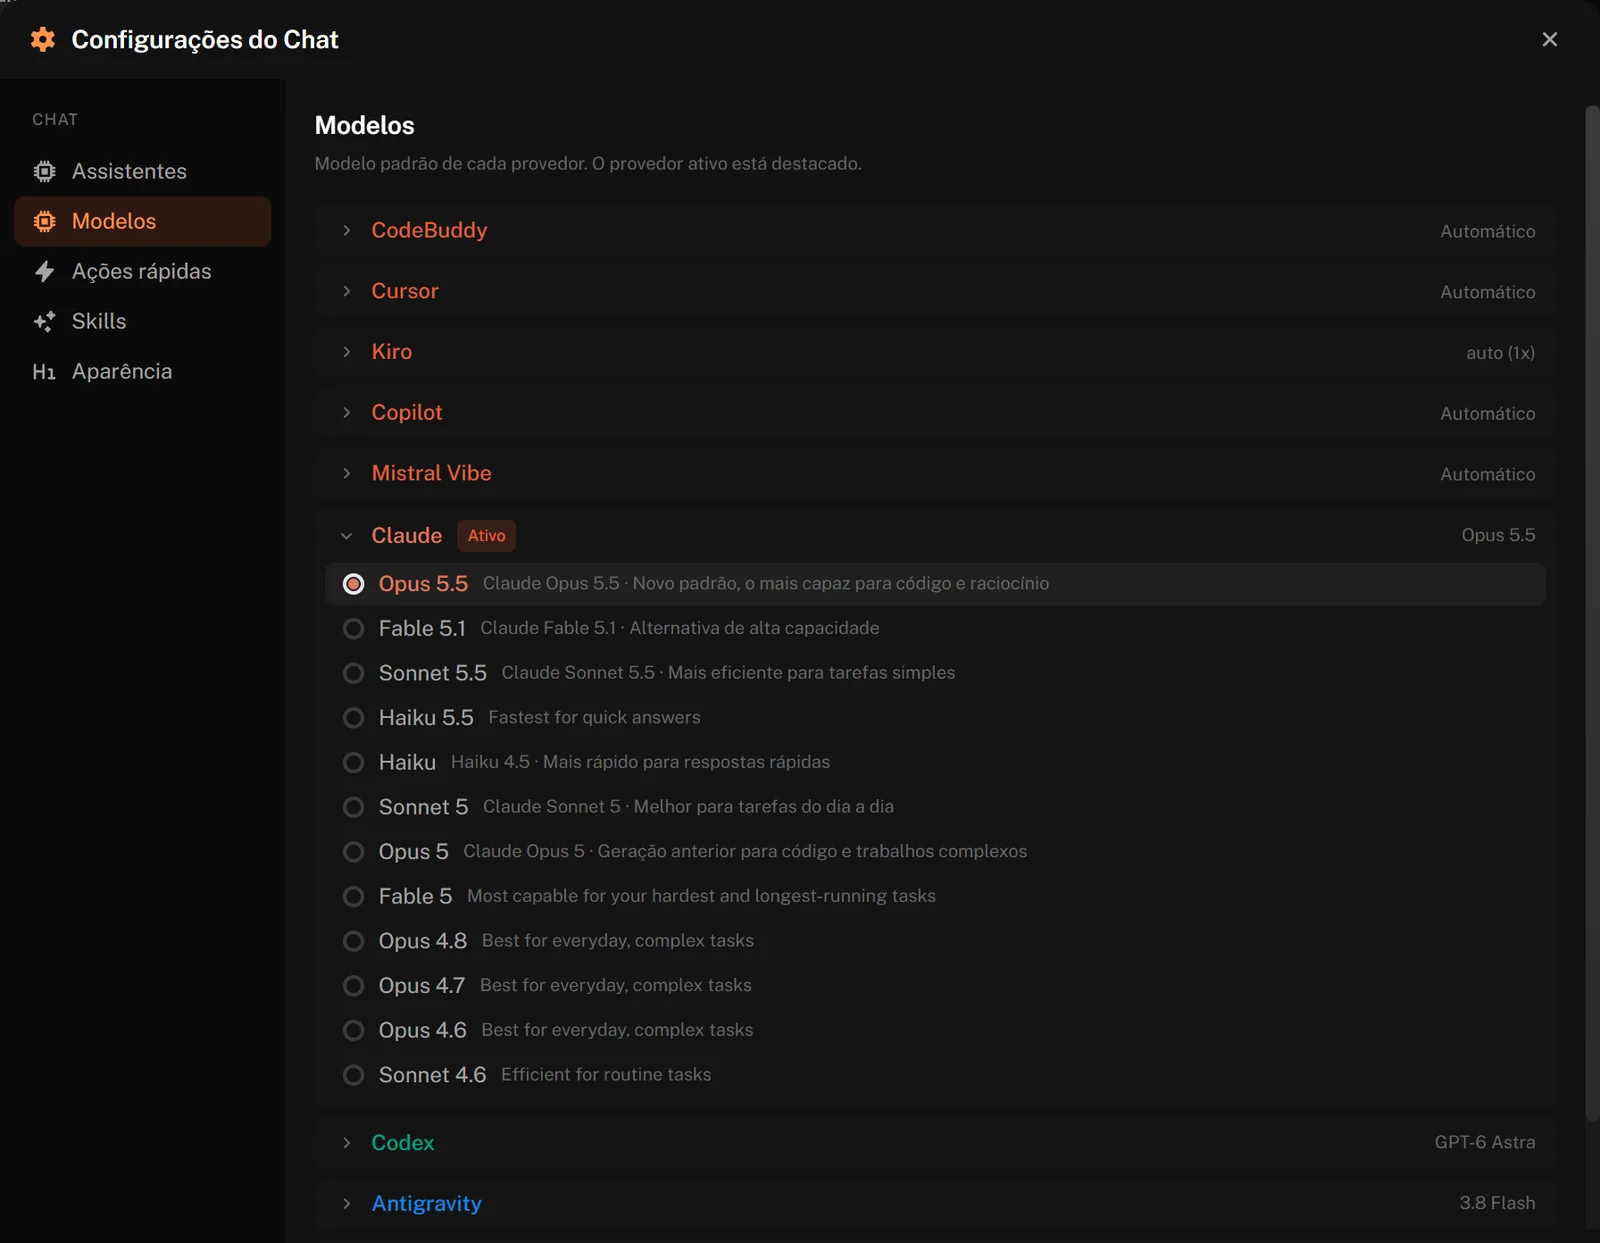Click the GPT-6 Astra value for Codex
The height and width of the screenshot is (1243, 1600).
coord(1485,1142)
